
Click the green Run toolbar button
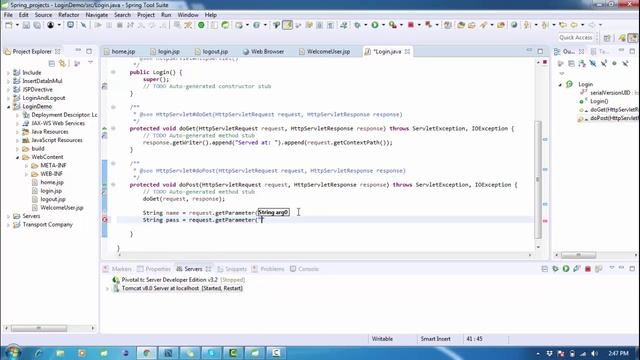click(x=375, y=25)
